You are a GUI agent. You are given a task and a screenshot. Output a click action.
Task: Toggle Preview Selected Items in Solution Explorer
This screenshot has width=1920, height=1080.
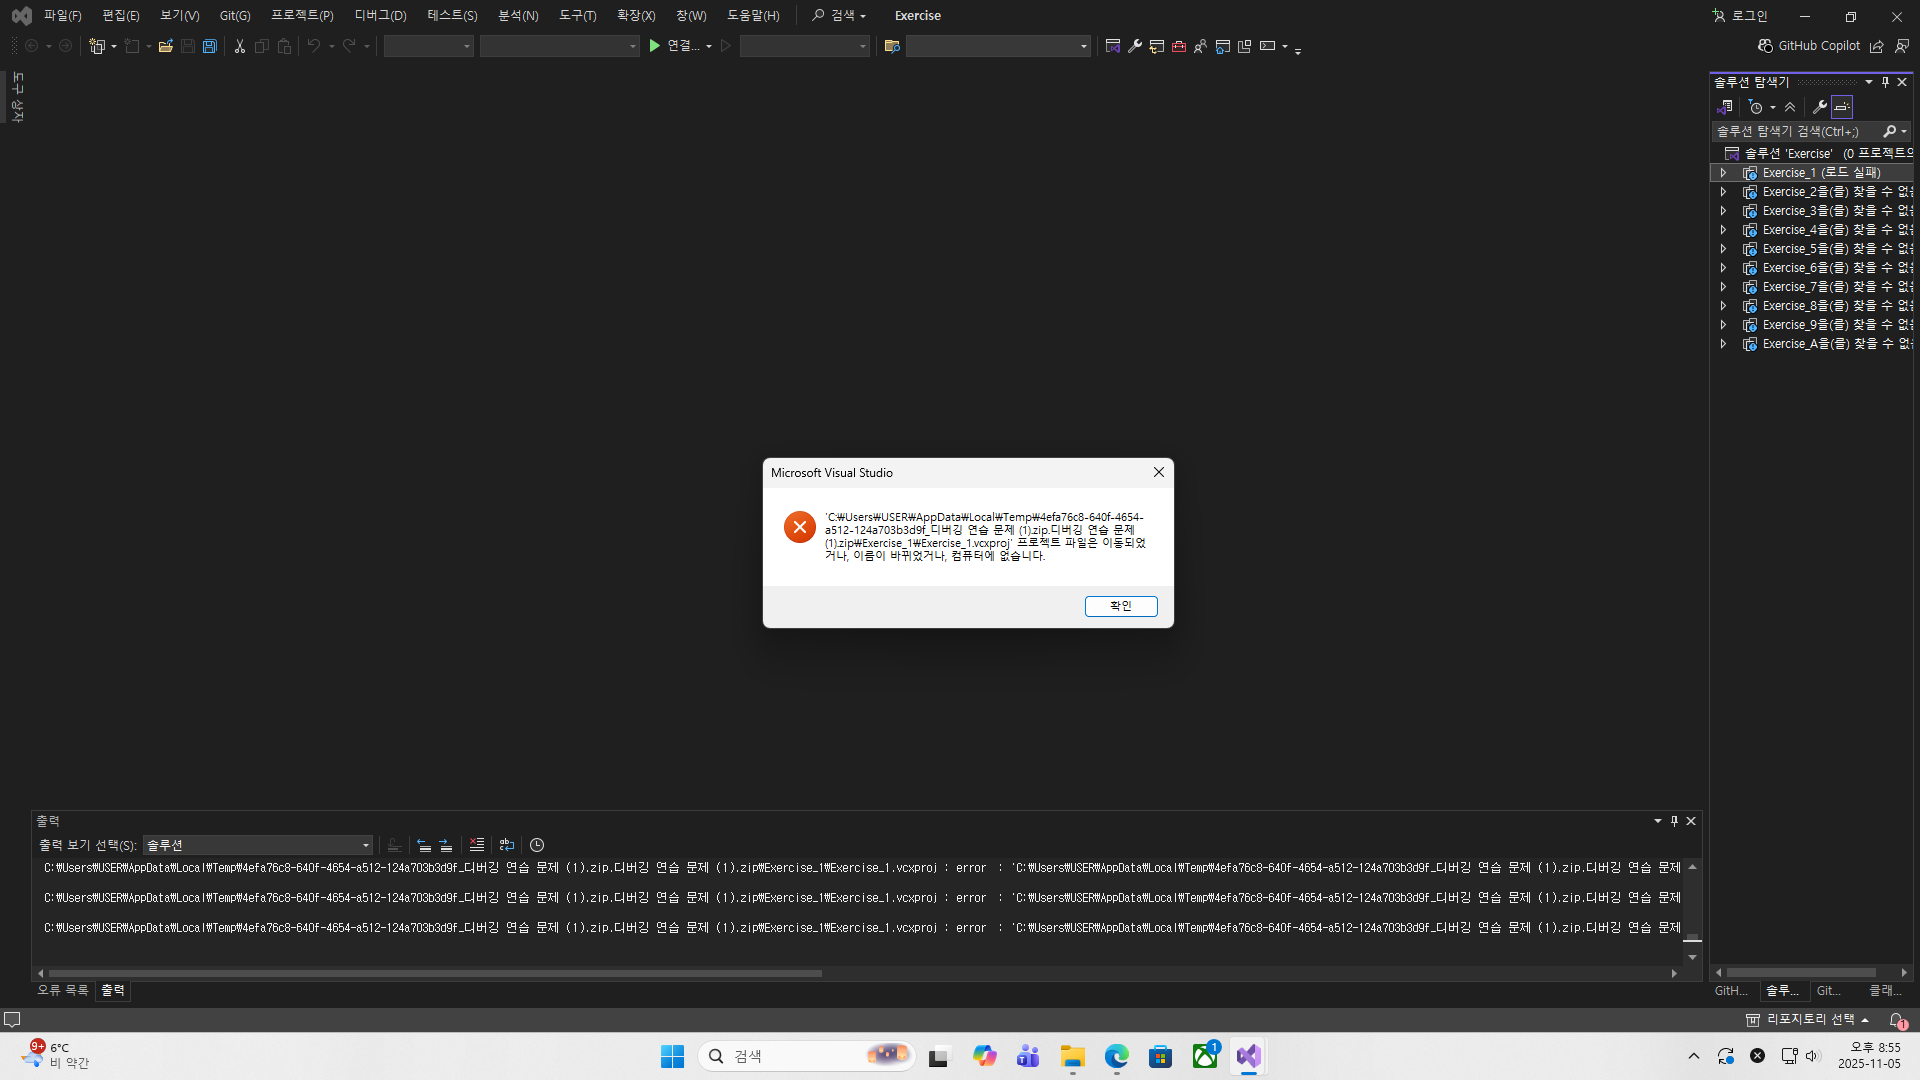tap(1842, 107)
